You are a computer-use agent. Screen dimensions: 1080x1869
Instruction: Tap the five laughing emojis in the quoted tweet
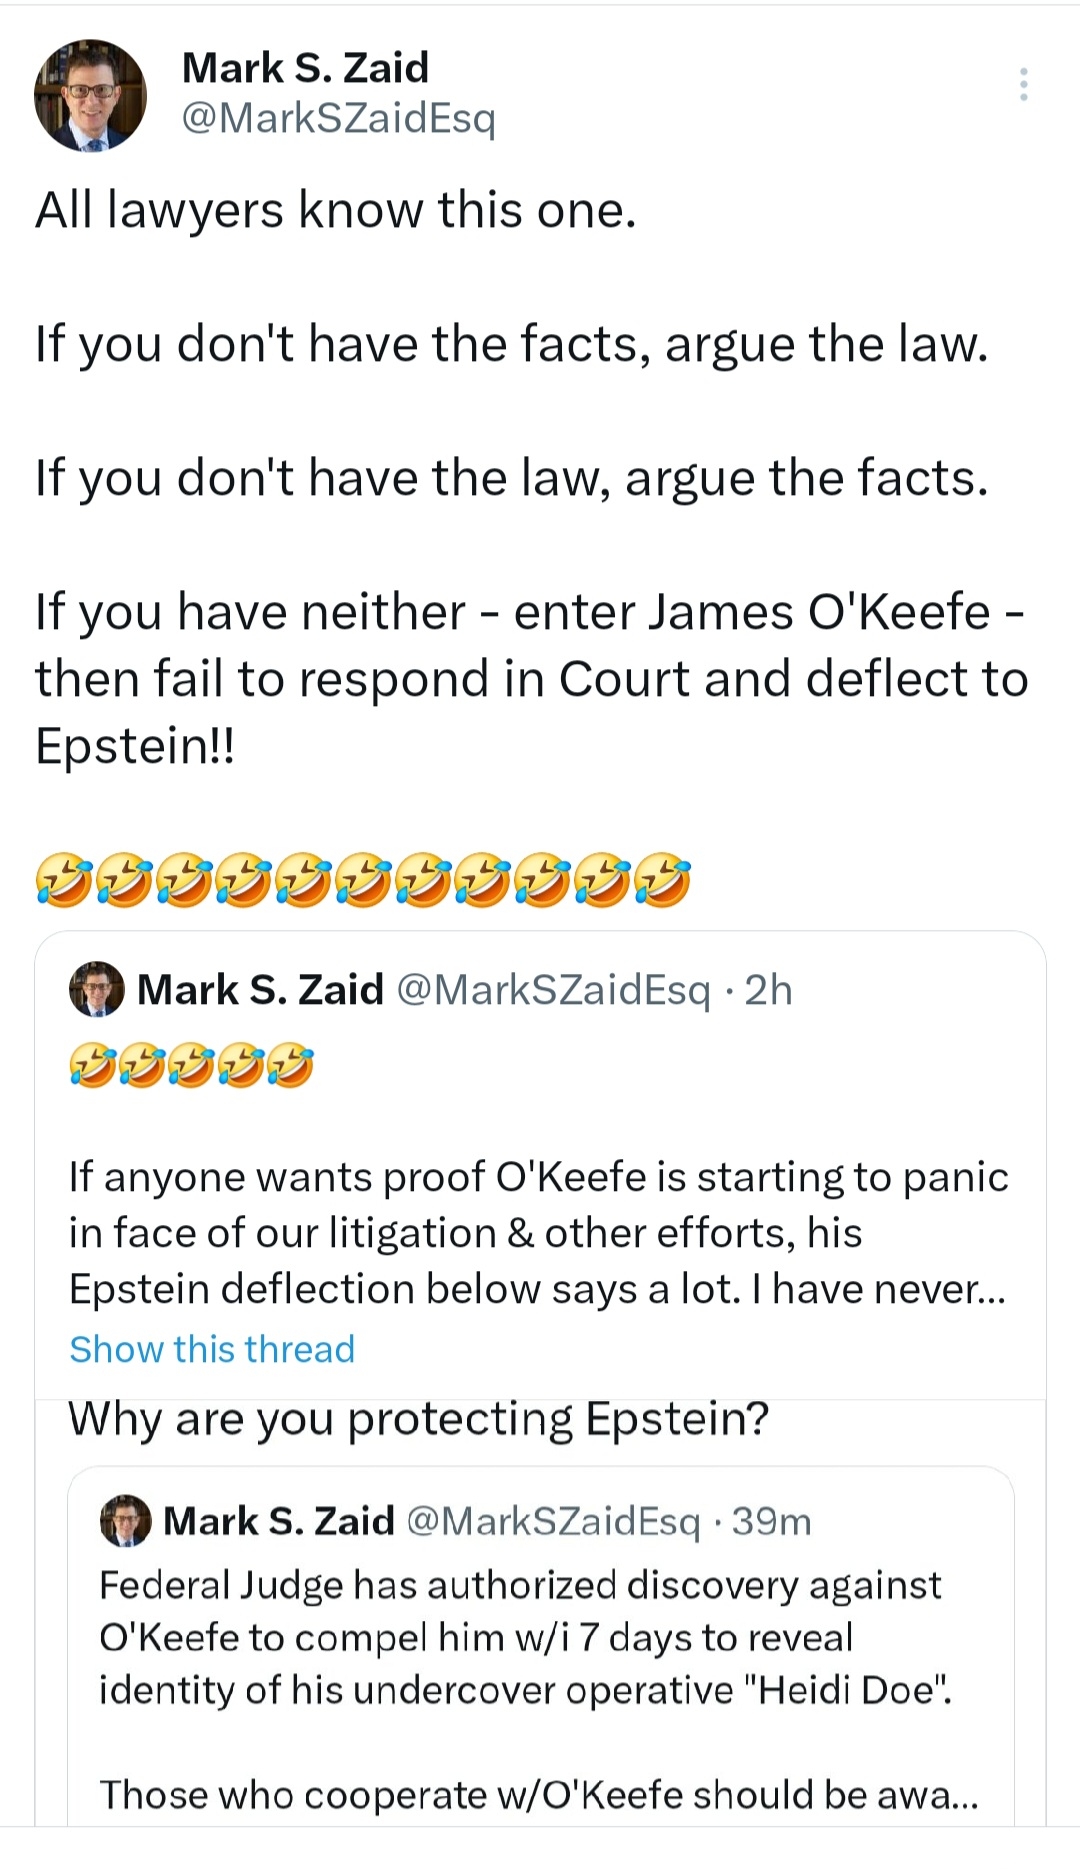[191, 1065]
